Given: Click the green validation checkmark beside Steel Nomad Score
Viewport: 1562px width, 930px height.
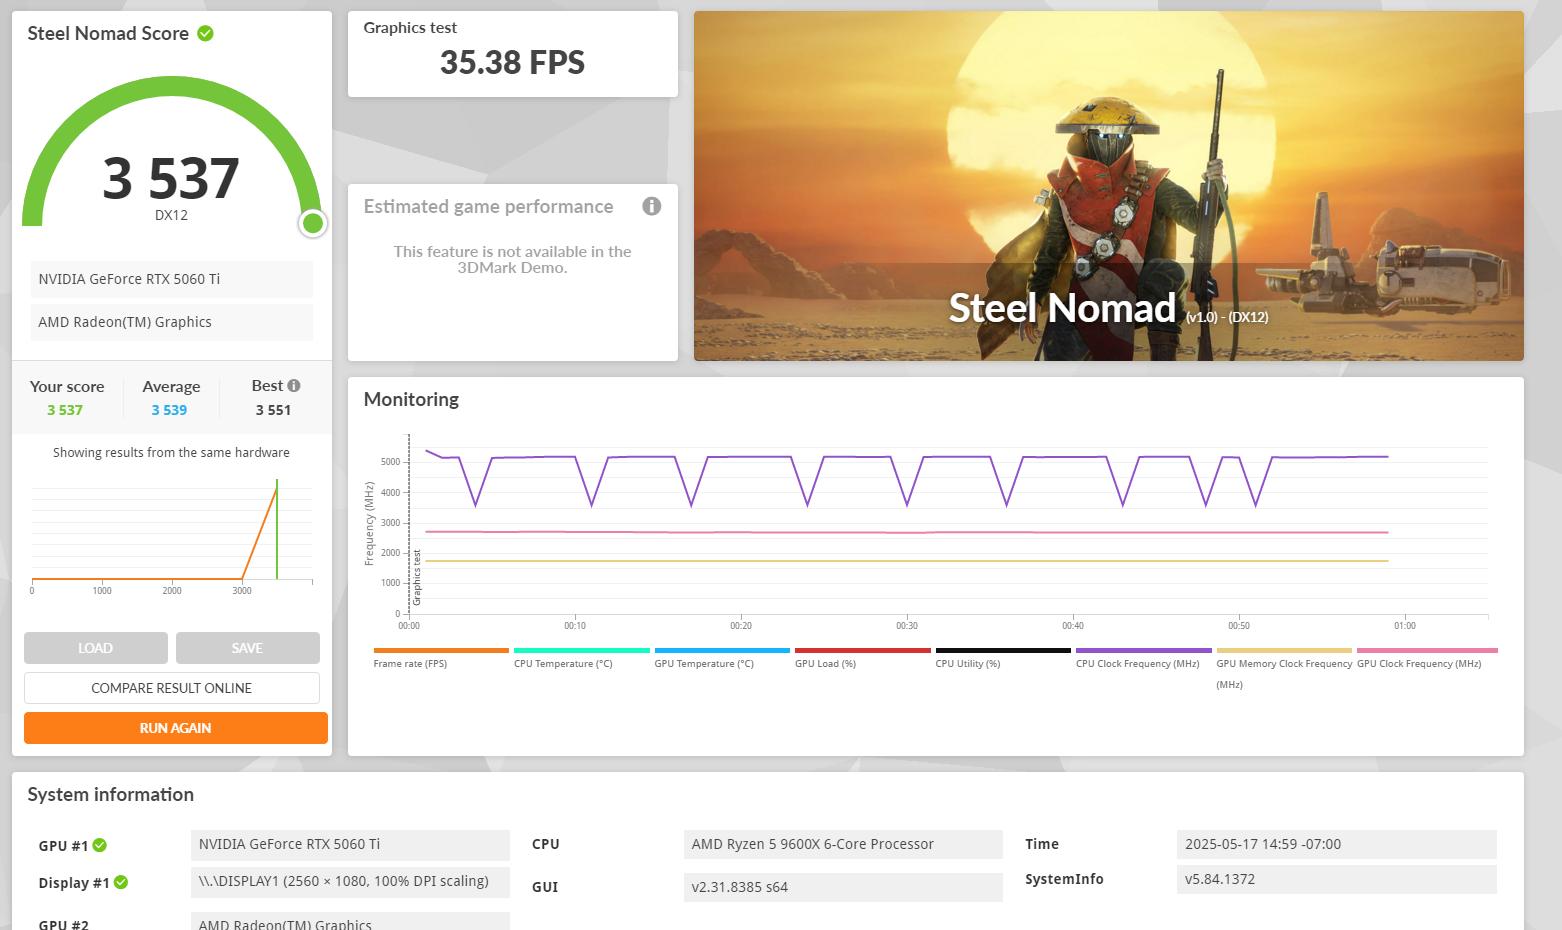Looking at the screenshot, I should pos(205,34).
